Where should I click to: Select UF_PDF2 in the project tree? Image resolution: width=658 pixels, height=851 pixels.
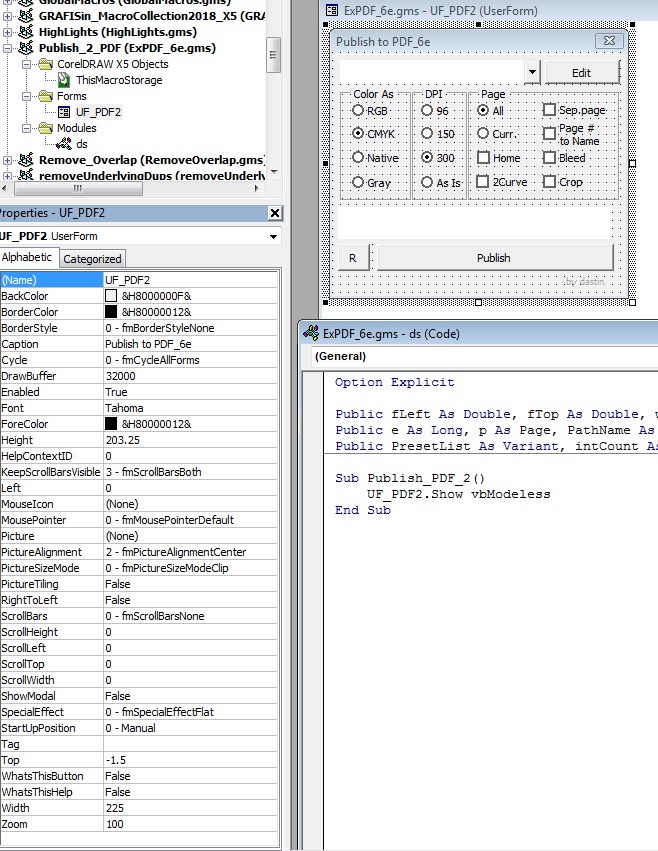click(x=98, y=112)
